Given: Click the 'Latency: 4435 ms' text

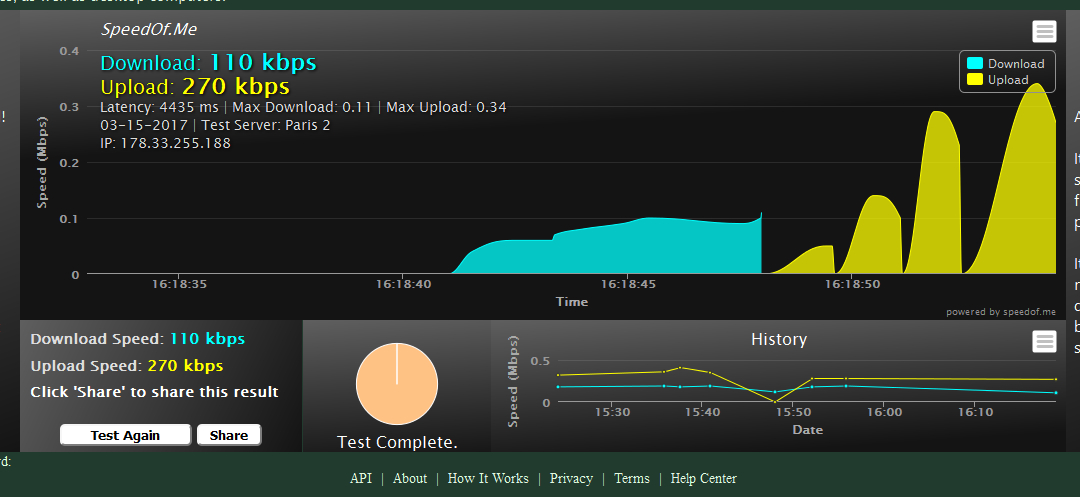Looking at the screenshot, I should [159, 107].
